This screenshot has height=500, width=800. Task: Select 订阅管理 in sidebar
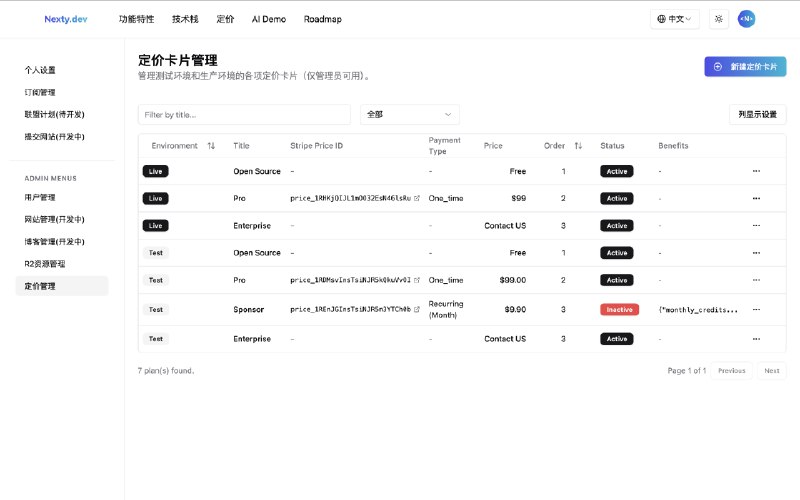pos(40,92)
